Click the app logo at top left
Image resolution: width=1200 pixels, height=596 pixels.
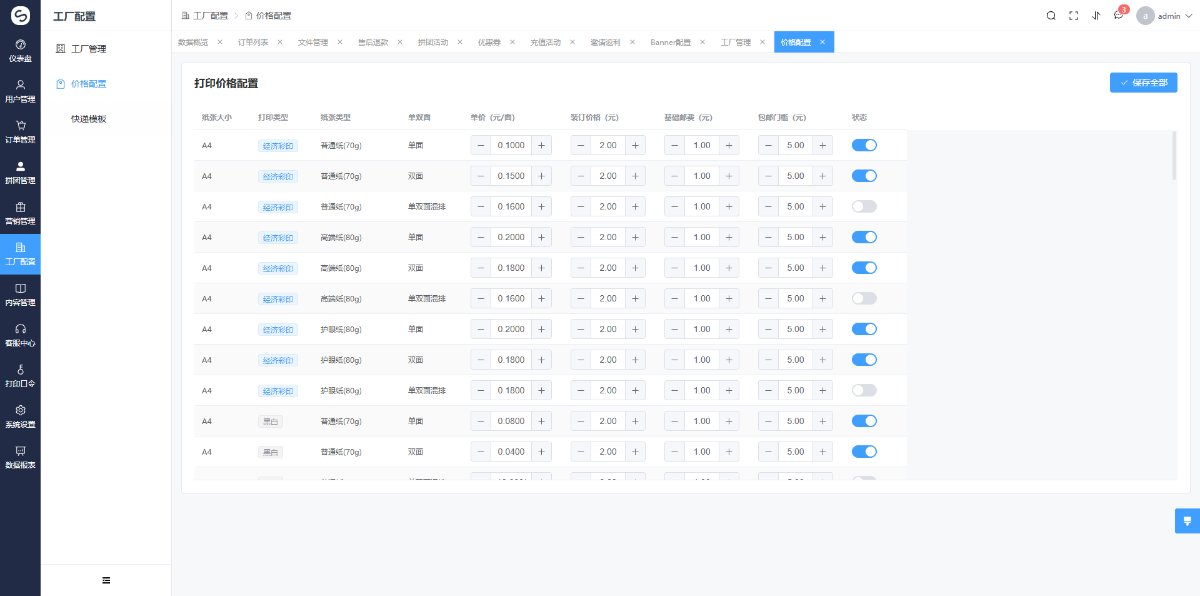point(20,15)
